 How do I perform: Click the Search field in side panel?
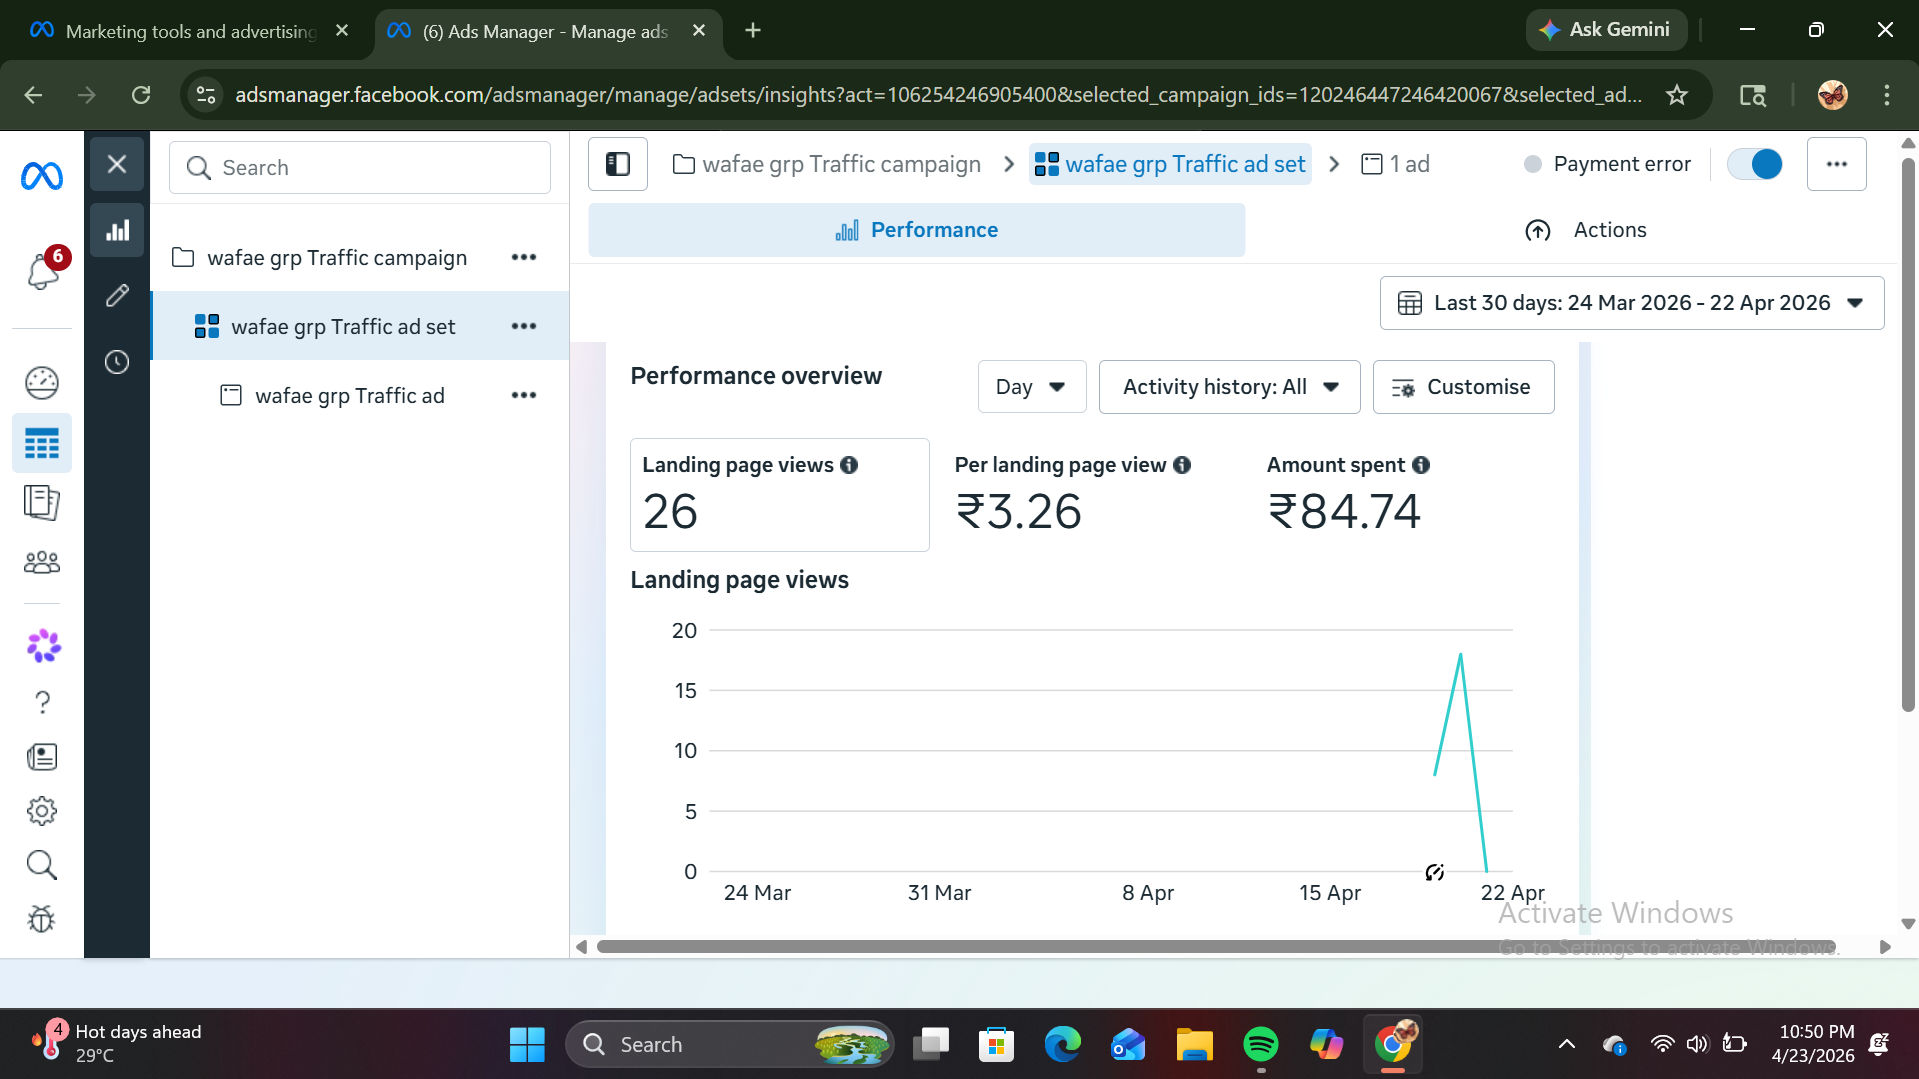click(x=360, y=168)
